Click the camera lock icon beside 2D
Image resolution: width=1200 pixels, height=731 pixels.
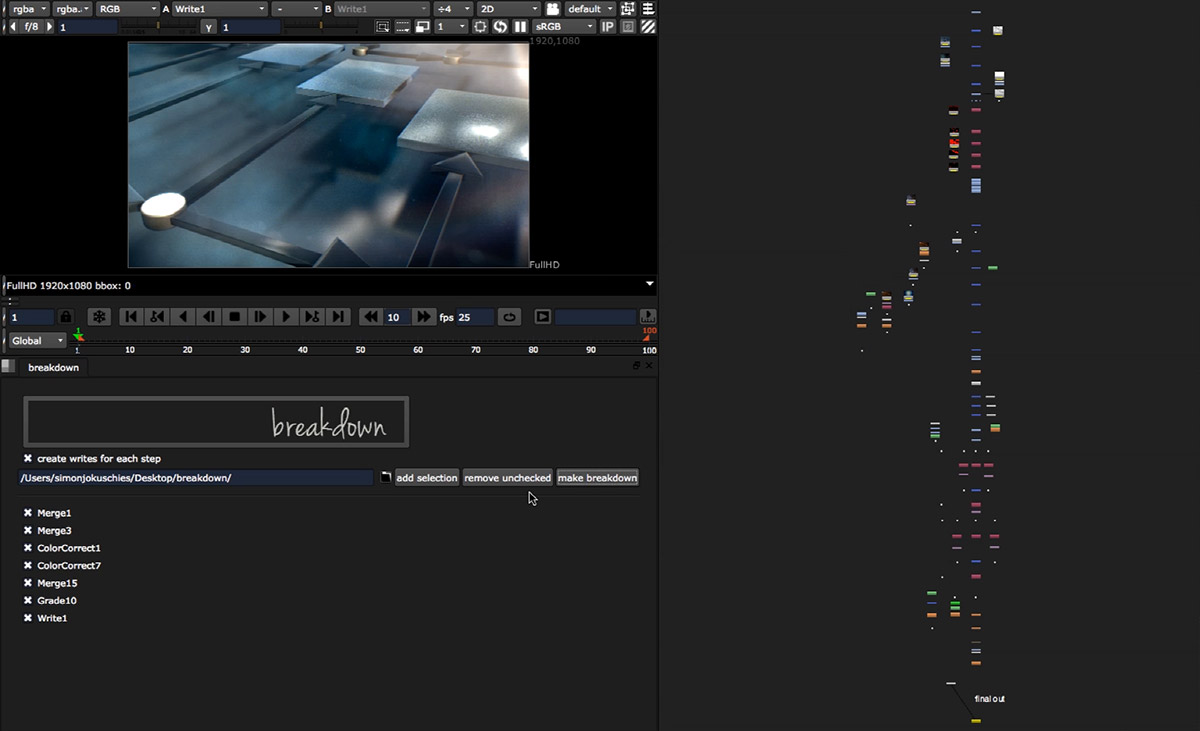[552, 9]
